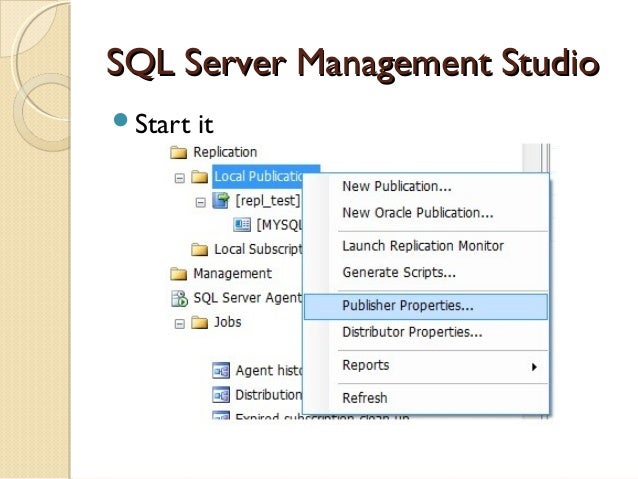Collapse the [repl_test] publication node
The height and width of the screenshot is (479, 638).
point(201,202)
